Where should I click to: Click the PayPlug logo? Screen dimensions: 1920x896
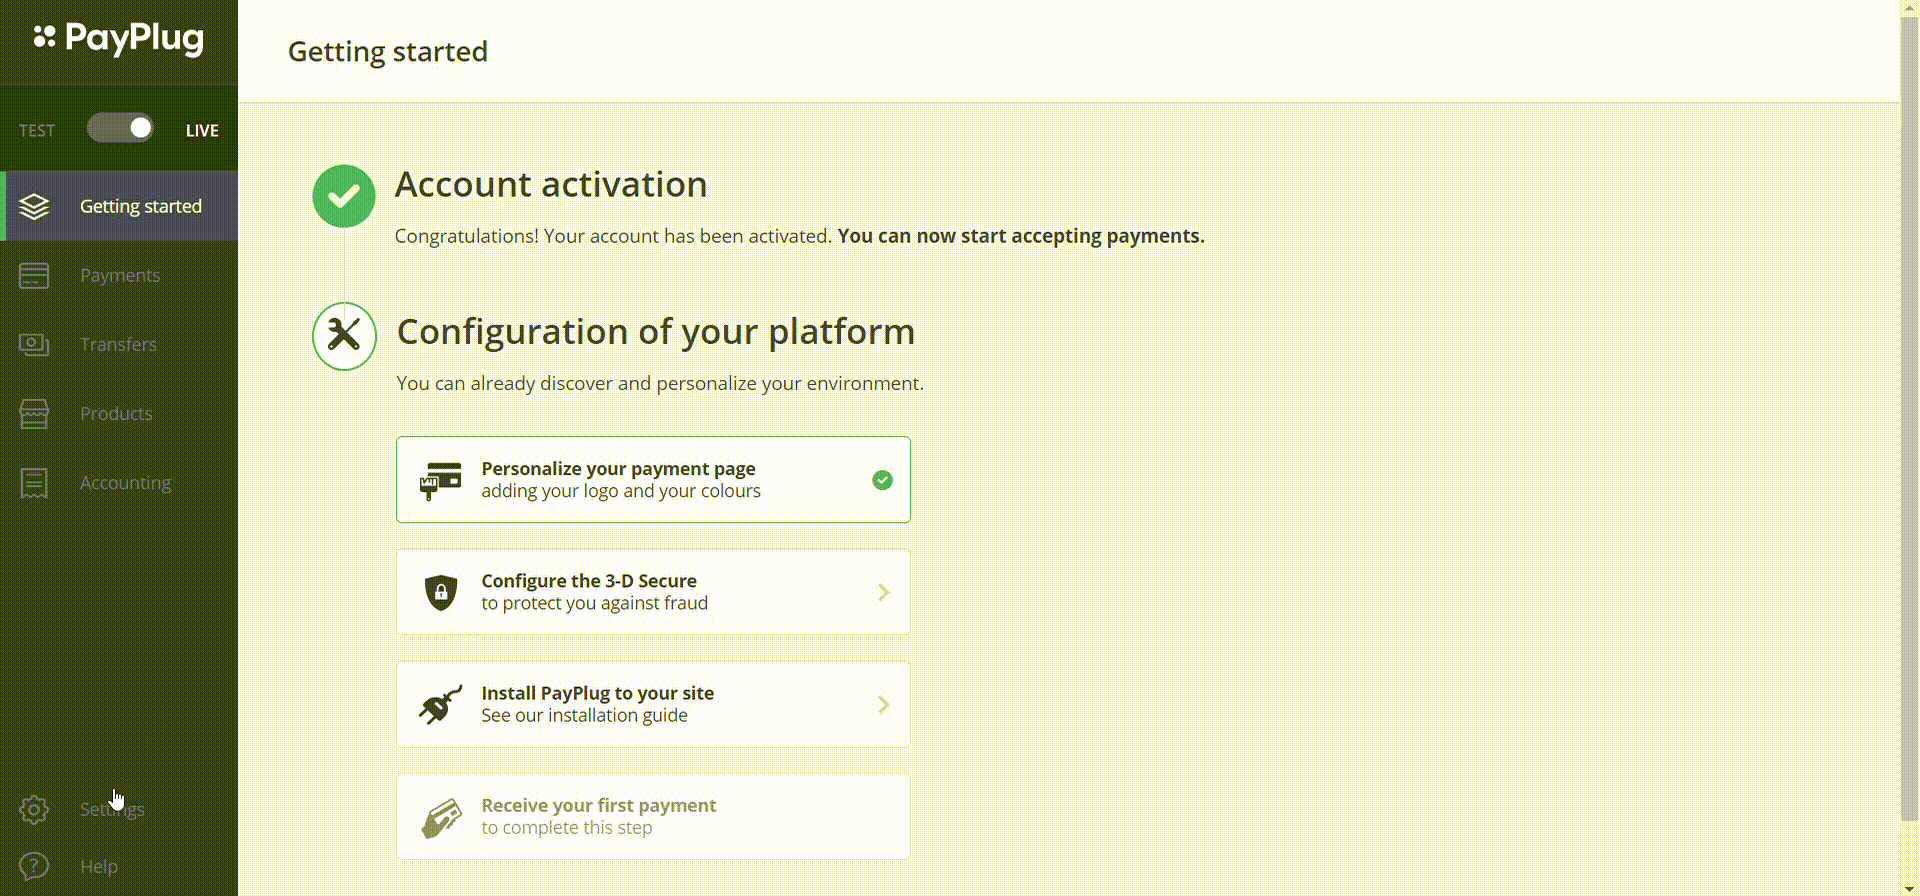(118, 39)
